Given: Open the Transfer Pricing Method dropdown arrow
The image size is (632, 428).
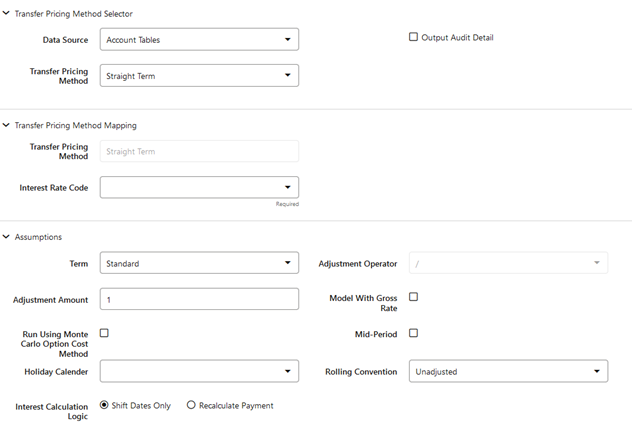Looking at the screenshot, I should (x=287, y=75).
